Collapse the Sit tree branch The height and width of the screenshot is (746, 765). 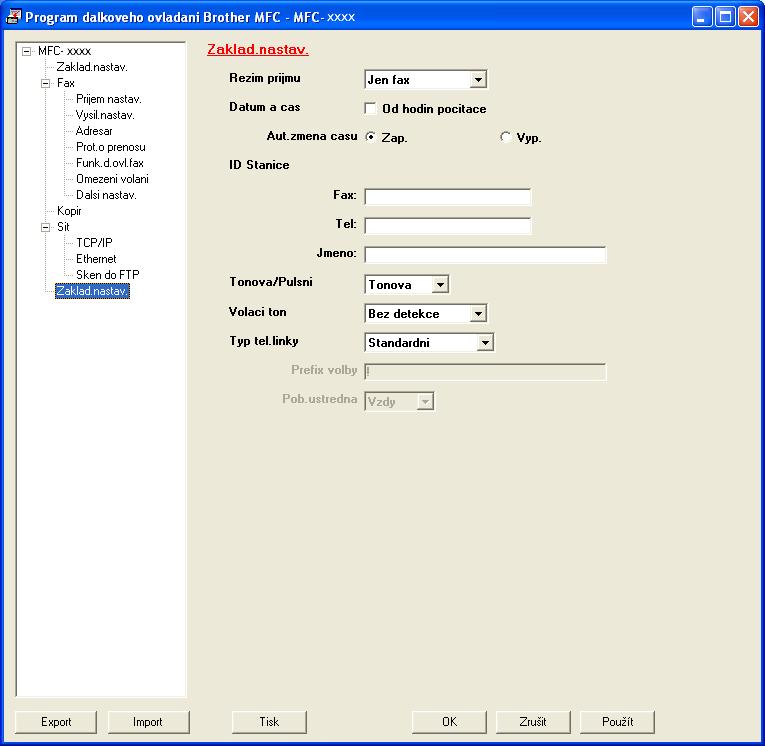coord(46,227)
